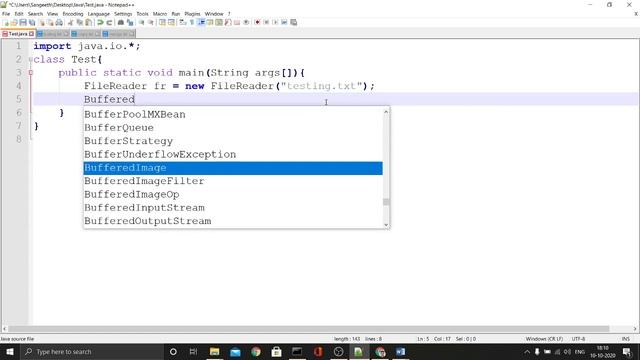The width and height of the screenshot is (640, 360).
Task: Open the File menu
Action: [x=6, y=14]
